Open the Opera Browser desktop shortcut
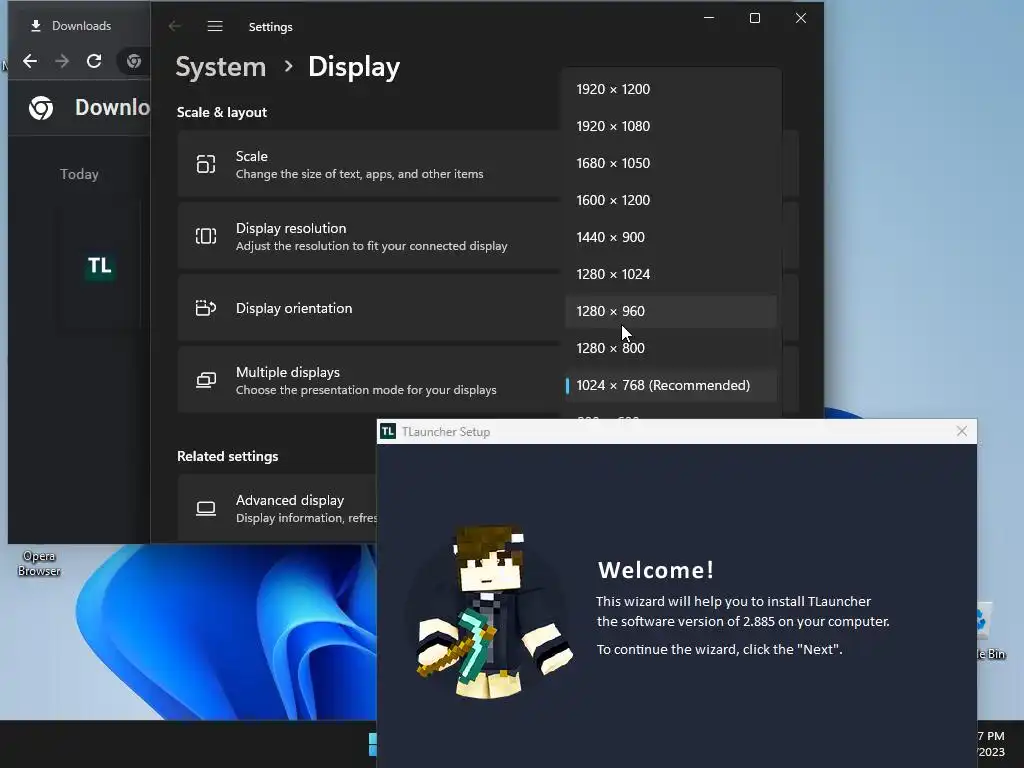The height and width of the screenshot is (768, 1024). (x=39, y=563)
